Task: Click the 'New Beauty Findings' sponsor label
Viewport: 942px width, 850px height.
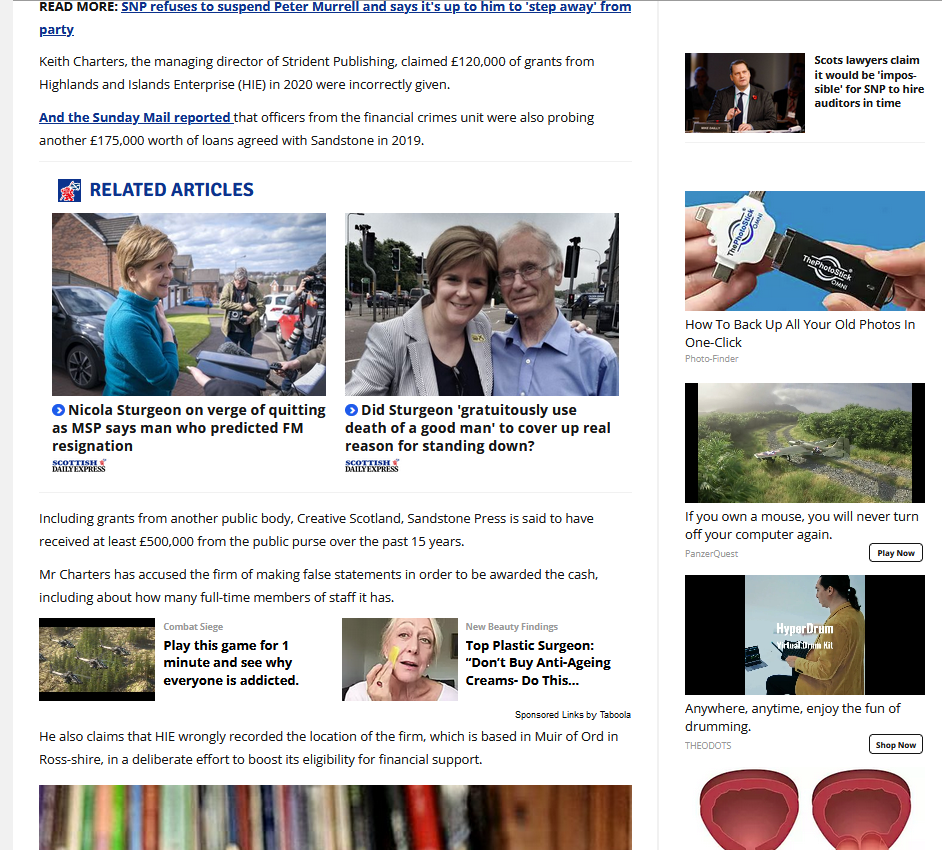Action: tap(511, 627)
